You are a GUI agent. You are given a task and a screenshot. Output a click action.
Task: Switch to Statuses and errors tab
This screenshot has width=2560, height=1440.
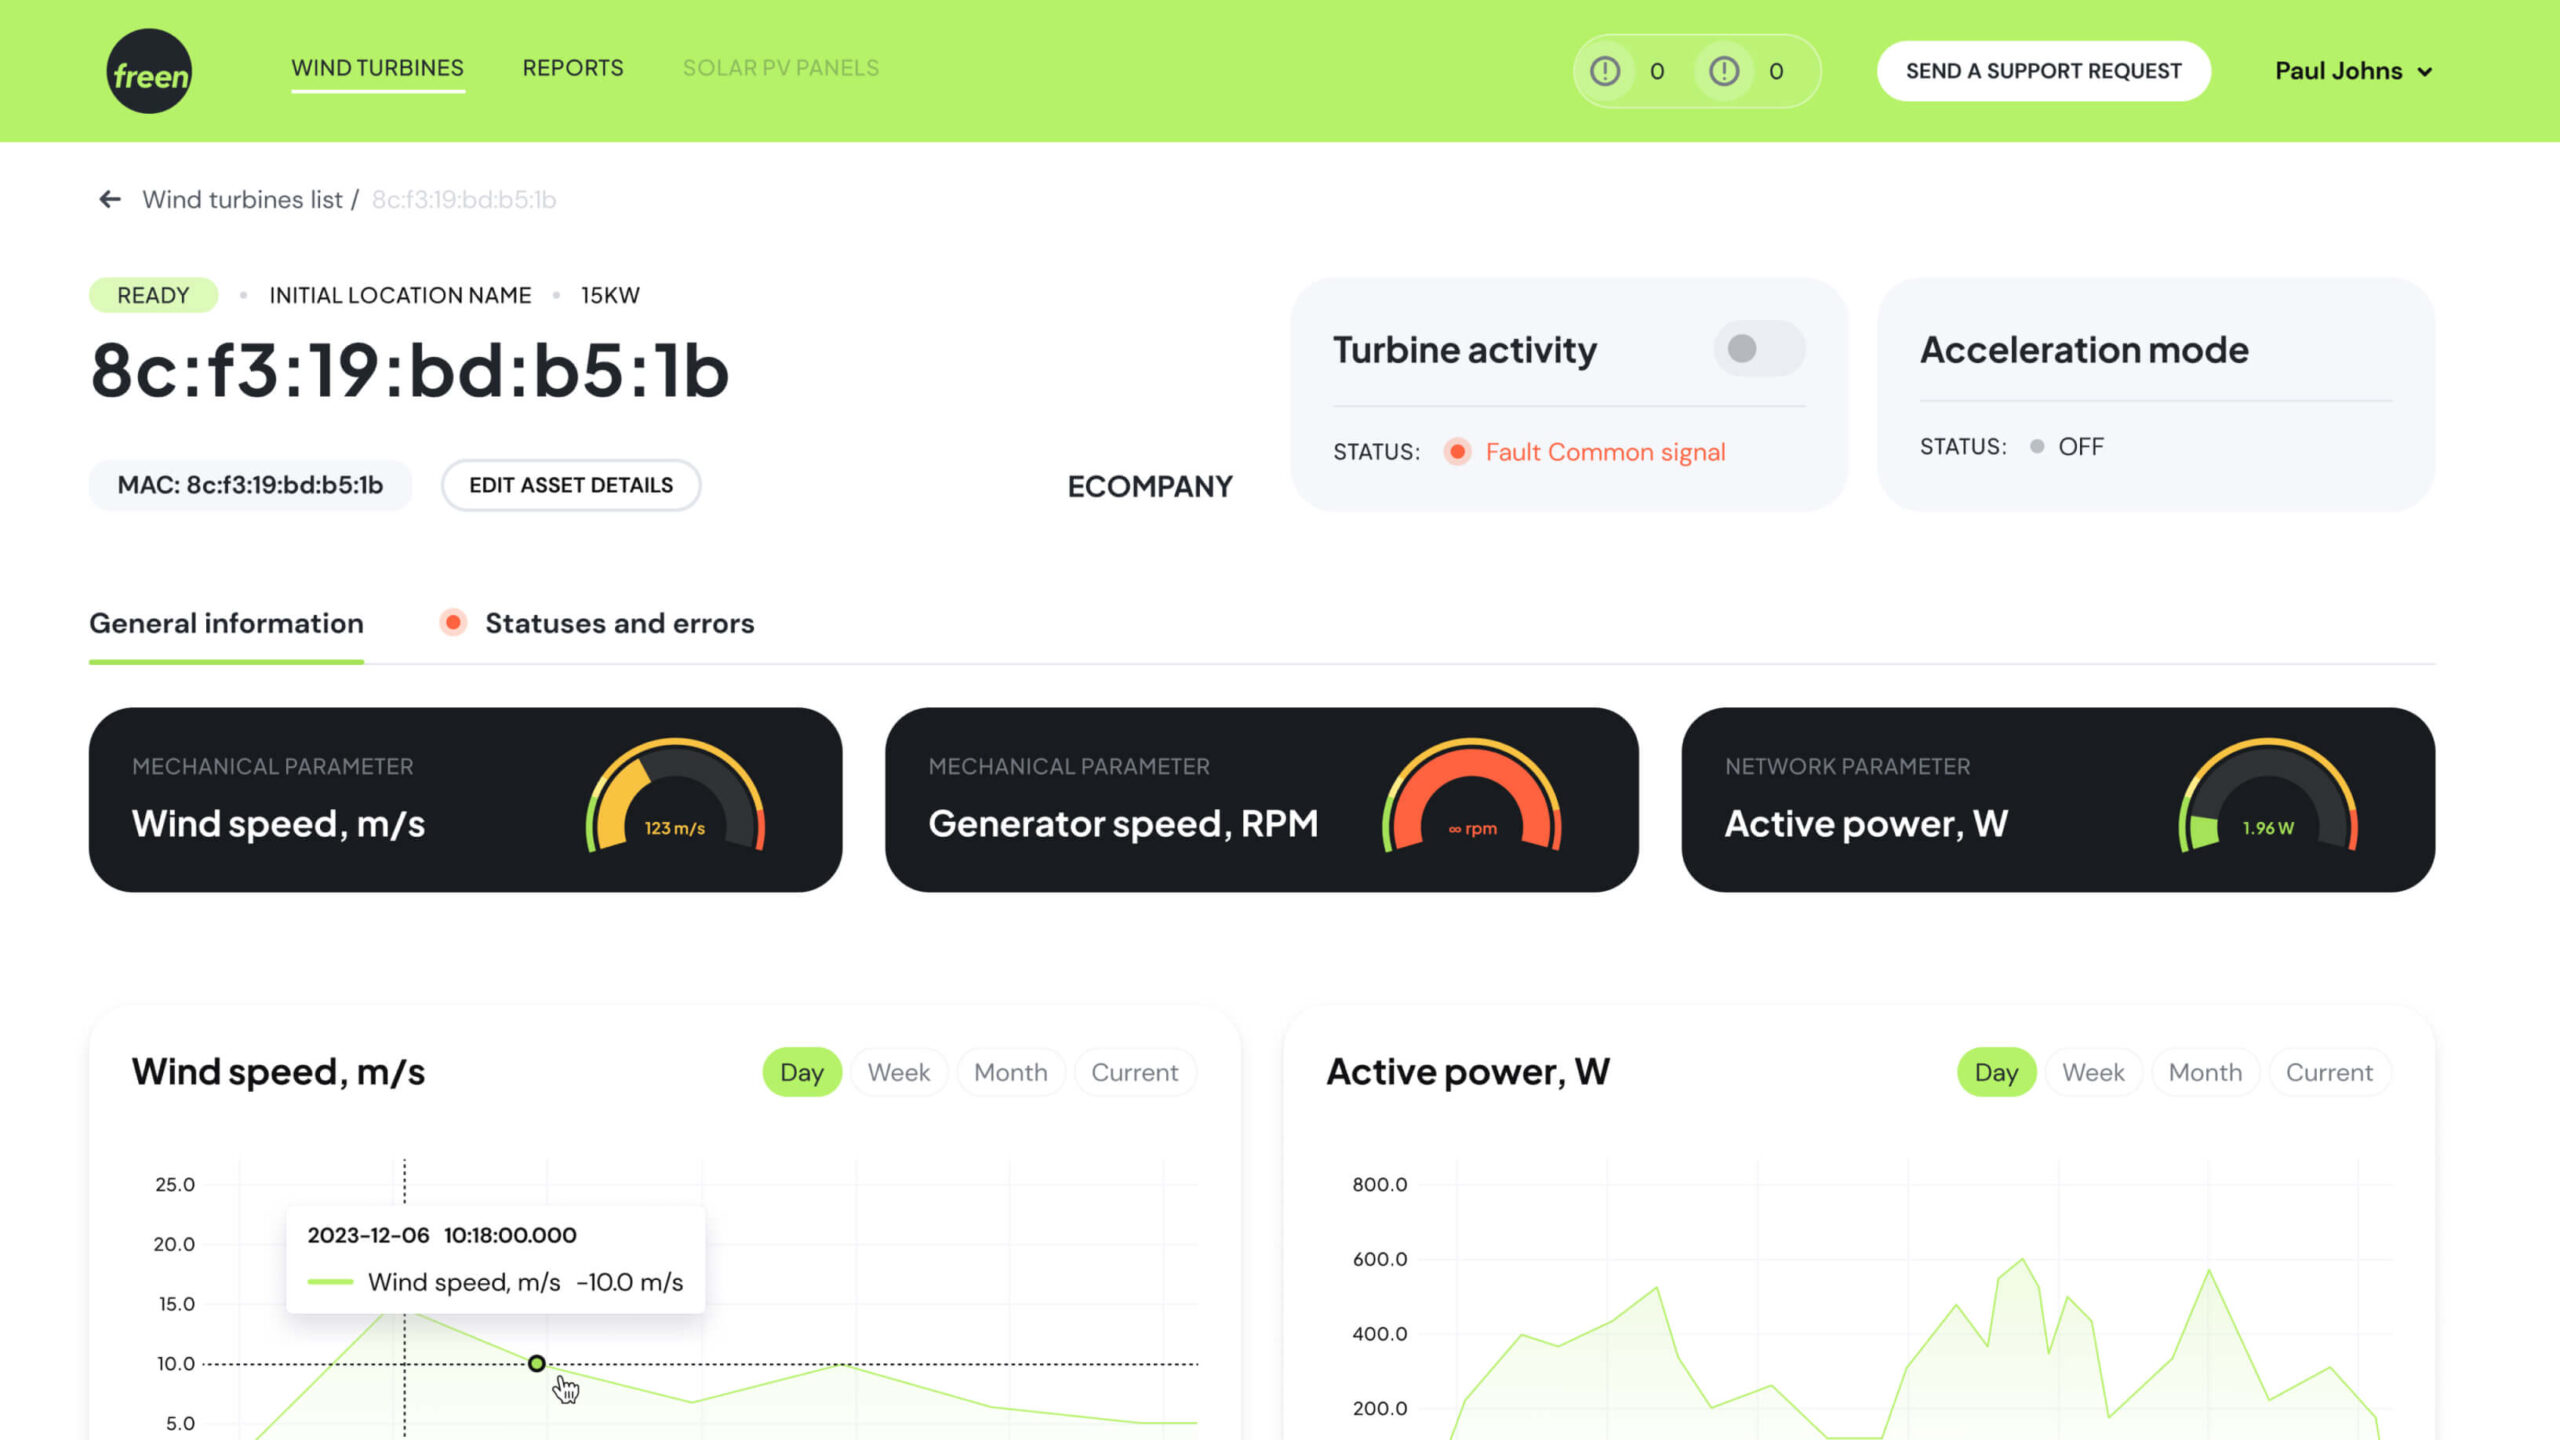(619, 623)
